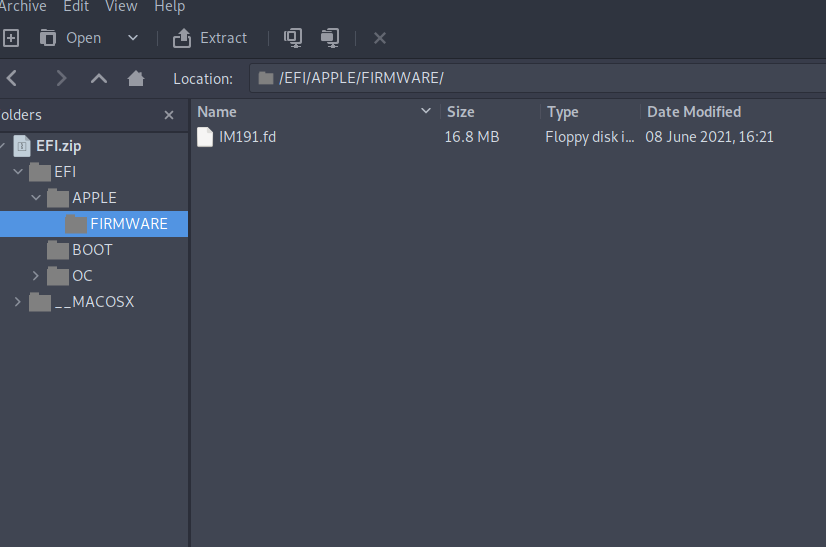826x547 pixels.
Task: Go back with the left arrow
Action: 12,79
